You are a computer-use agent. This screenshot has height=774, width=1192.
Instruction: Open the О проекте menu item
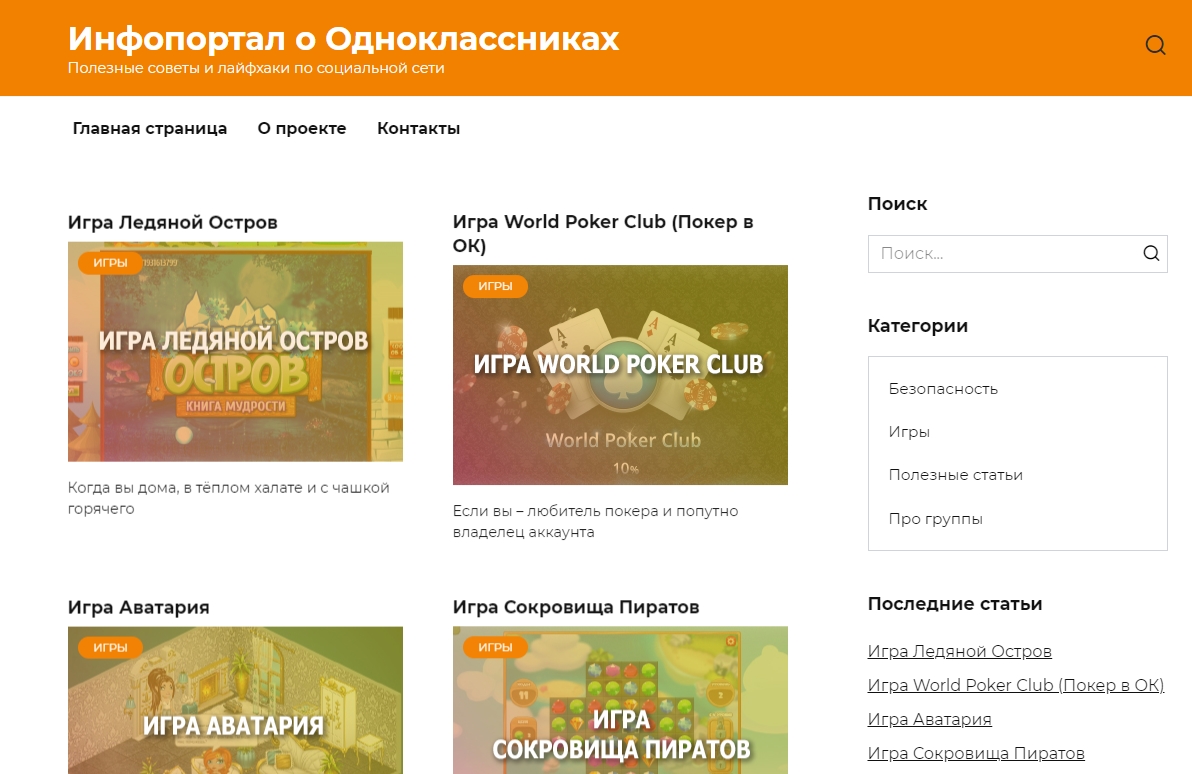302,128
